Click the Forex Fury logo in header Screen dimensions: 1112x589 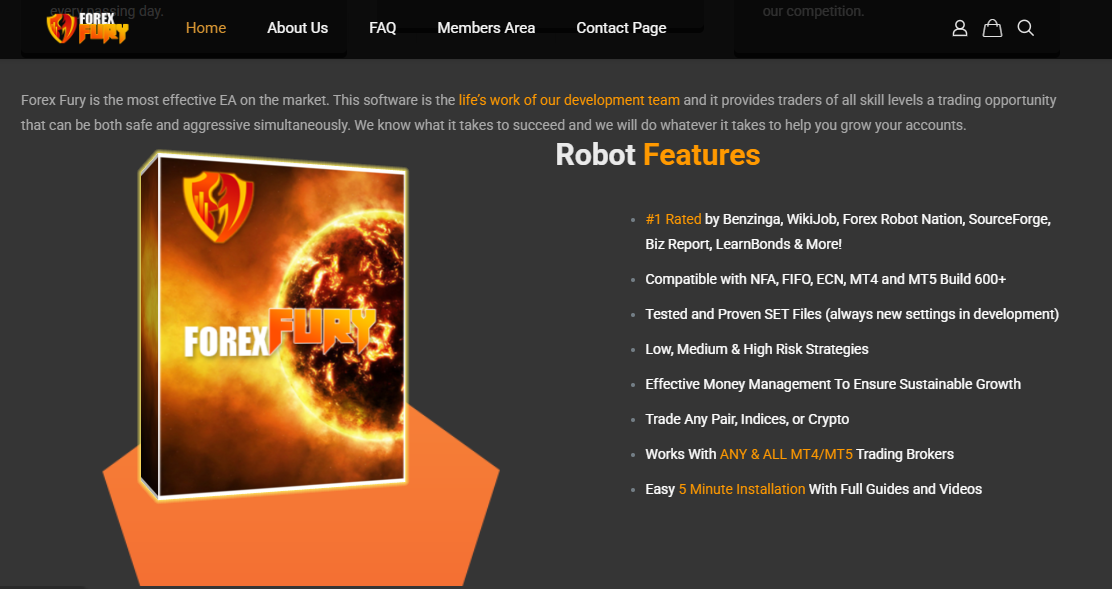[x=88, y=28]
